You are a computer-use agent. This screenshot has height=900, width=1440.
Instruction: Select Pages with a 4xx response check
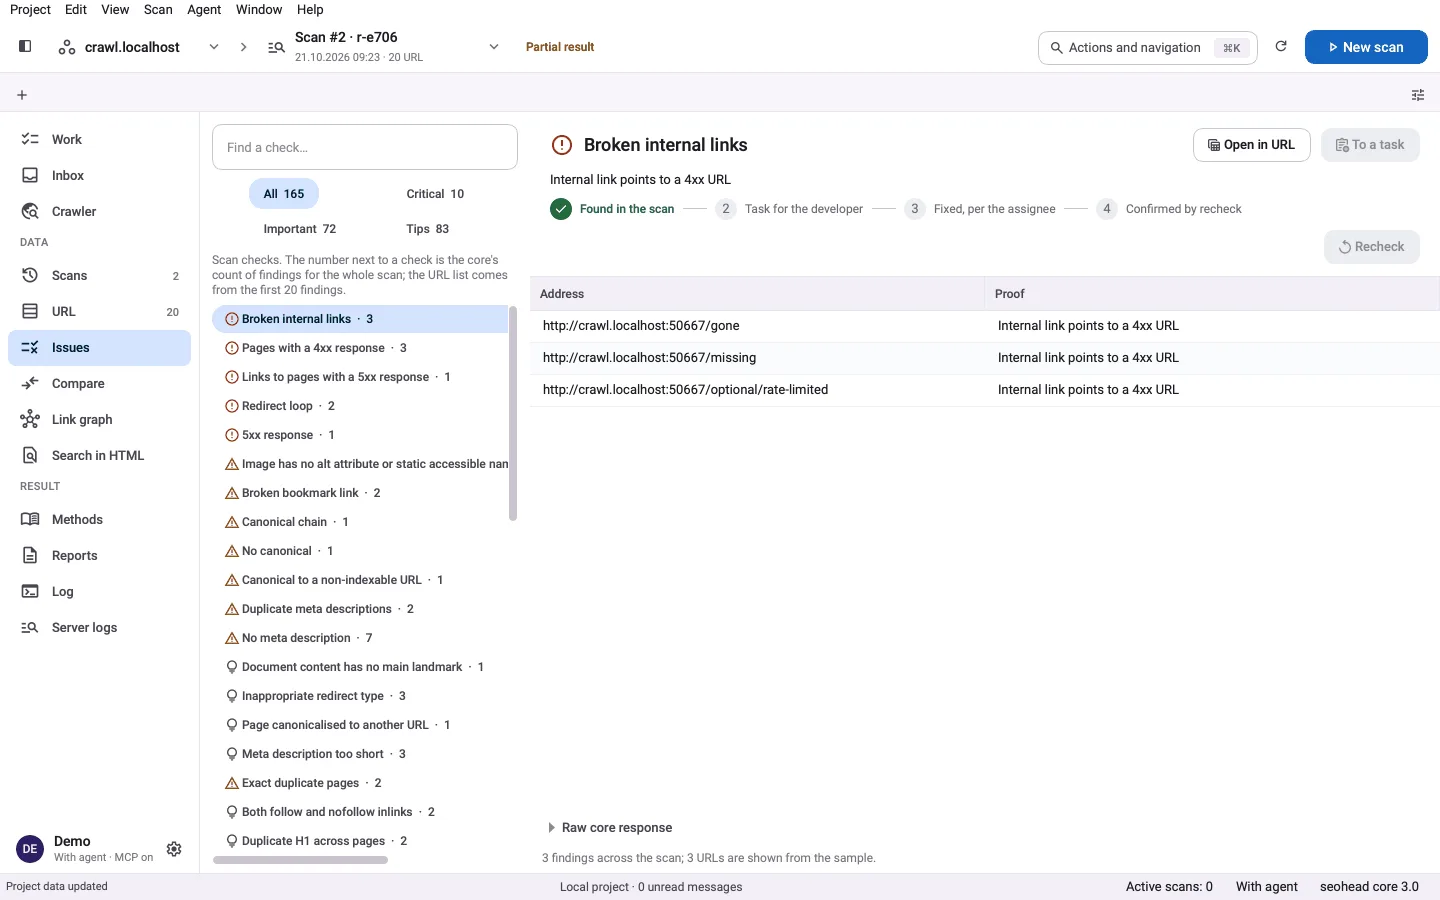click(x=360, y=348)
